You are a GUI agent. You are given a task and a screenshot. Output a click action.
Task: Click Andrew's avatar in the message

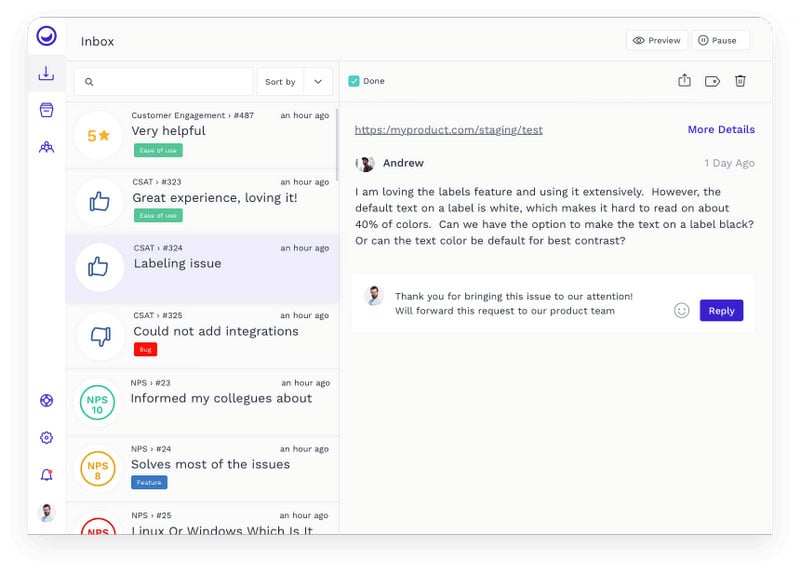[x=365, y=164]
